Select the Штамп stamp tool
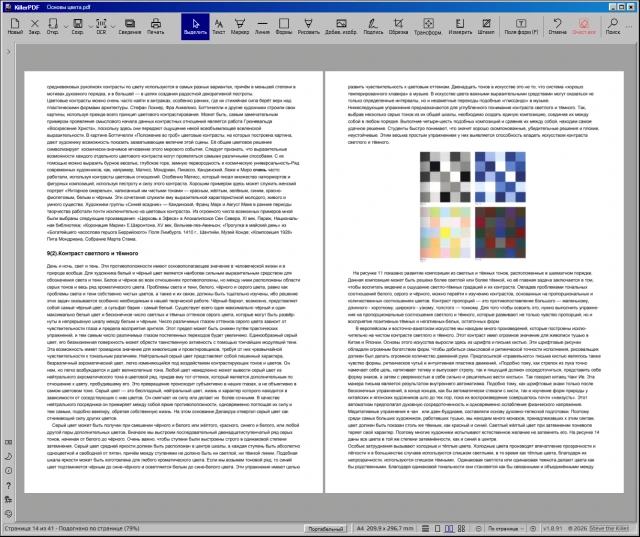640x537 pixels. pos(486,27)
